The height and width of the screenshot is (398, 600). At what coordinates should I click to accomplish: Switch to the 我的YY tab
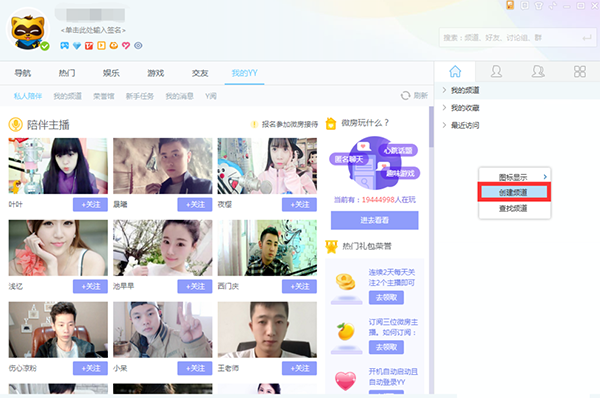click(245, 73)
